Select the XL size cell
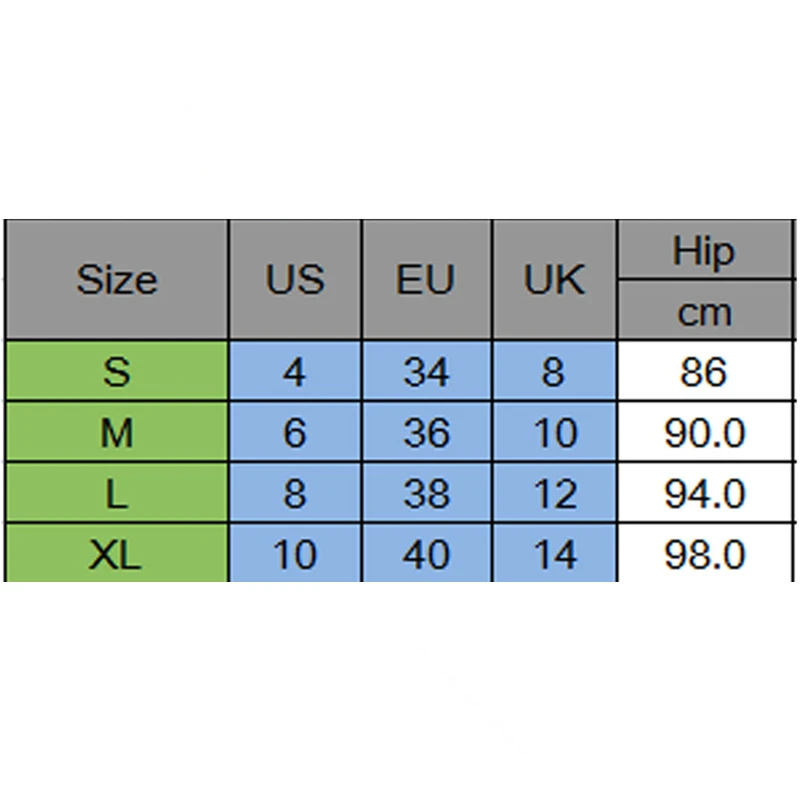This screenshot has width=800, height=800. click(x=117, y=554)
